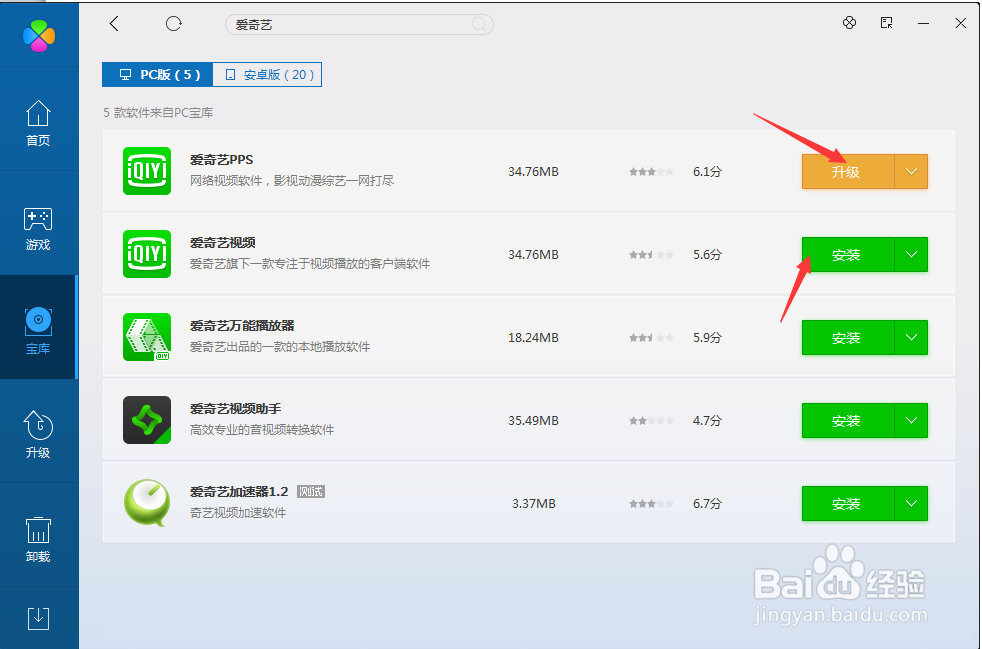Click star rating for 爱奇艺视频
The height and width of the screenshot is (649, 982).
point(651,254)
